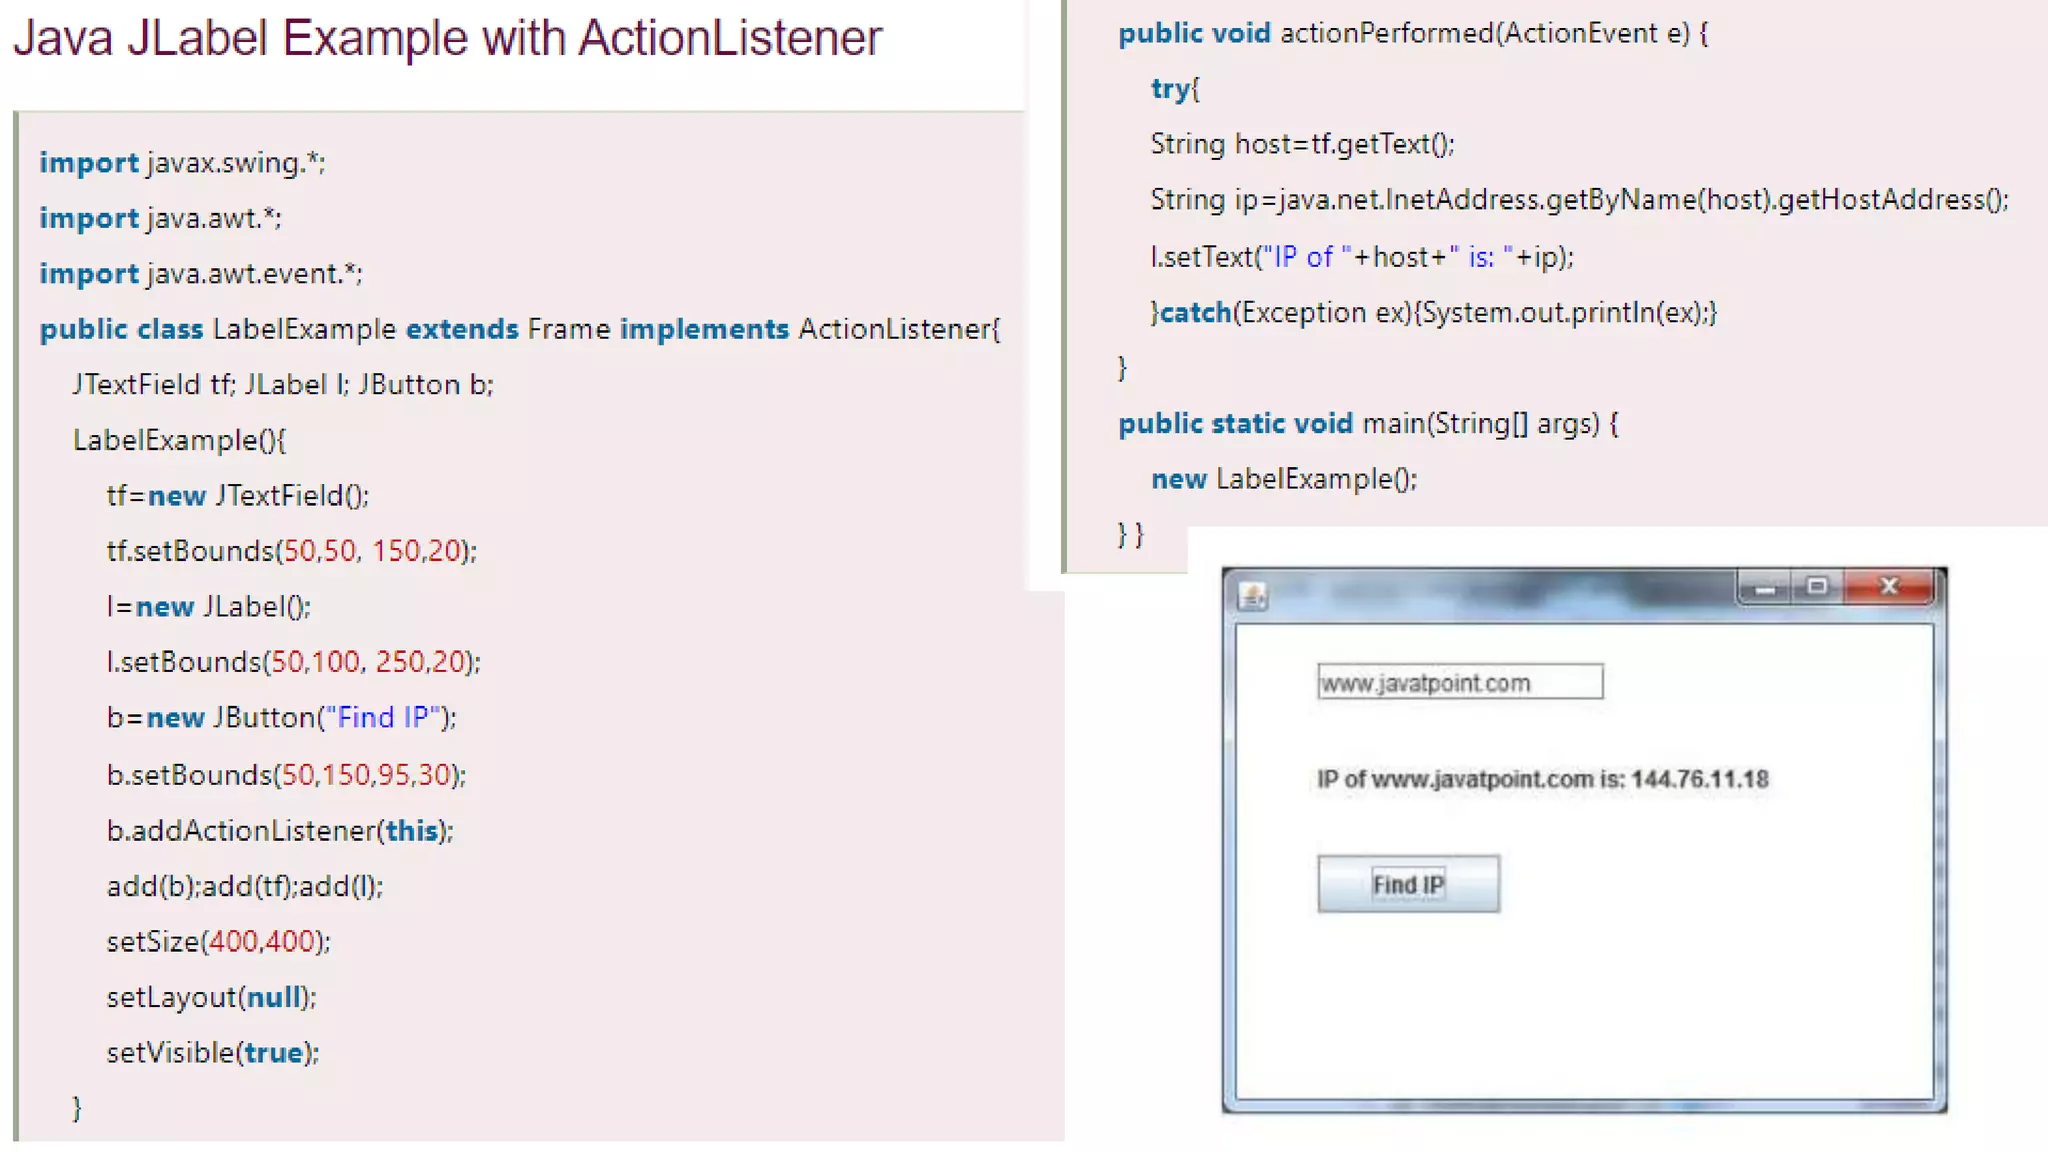Focus the www.javatpoint.com text field
The width and height of the screenshot is (2048, 1152).
1459,682
